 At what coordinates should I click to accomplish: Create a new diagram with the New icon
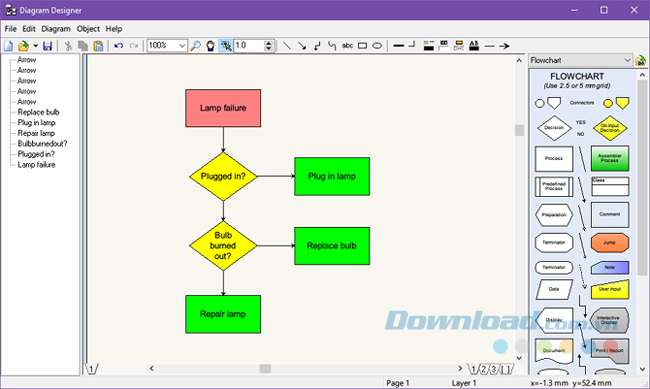9,46
